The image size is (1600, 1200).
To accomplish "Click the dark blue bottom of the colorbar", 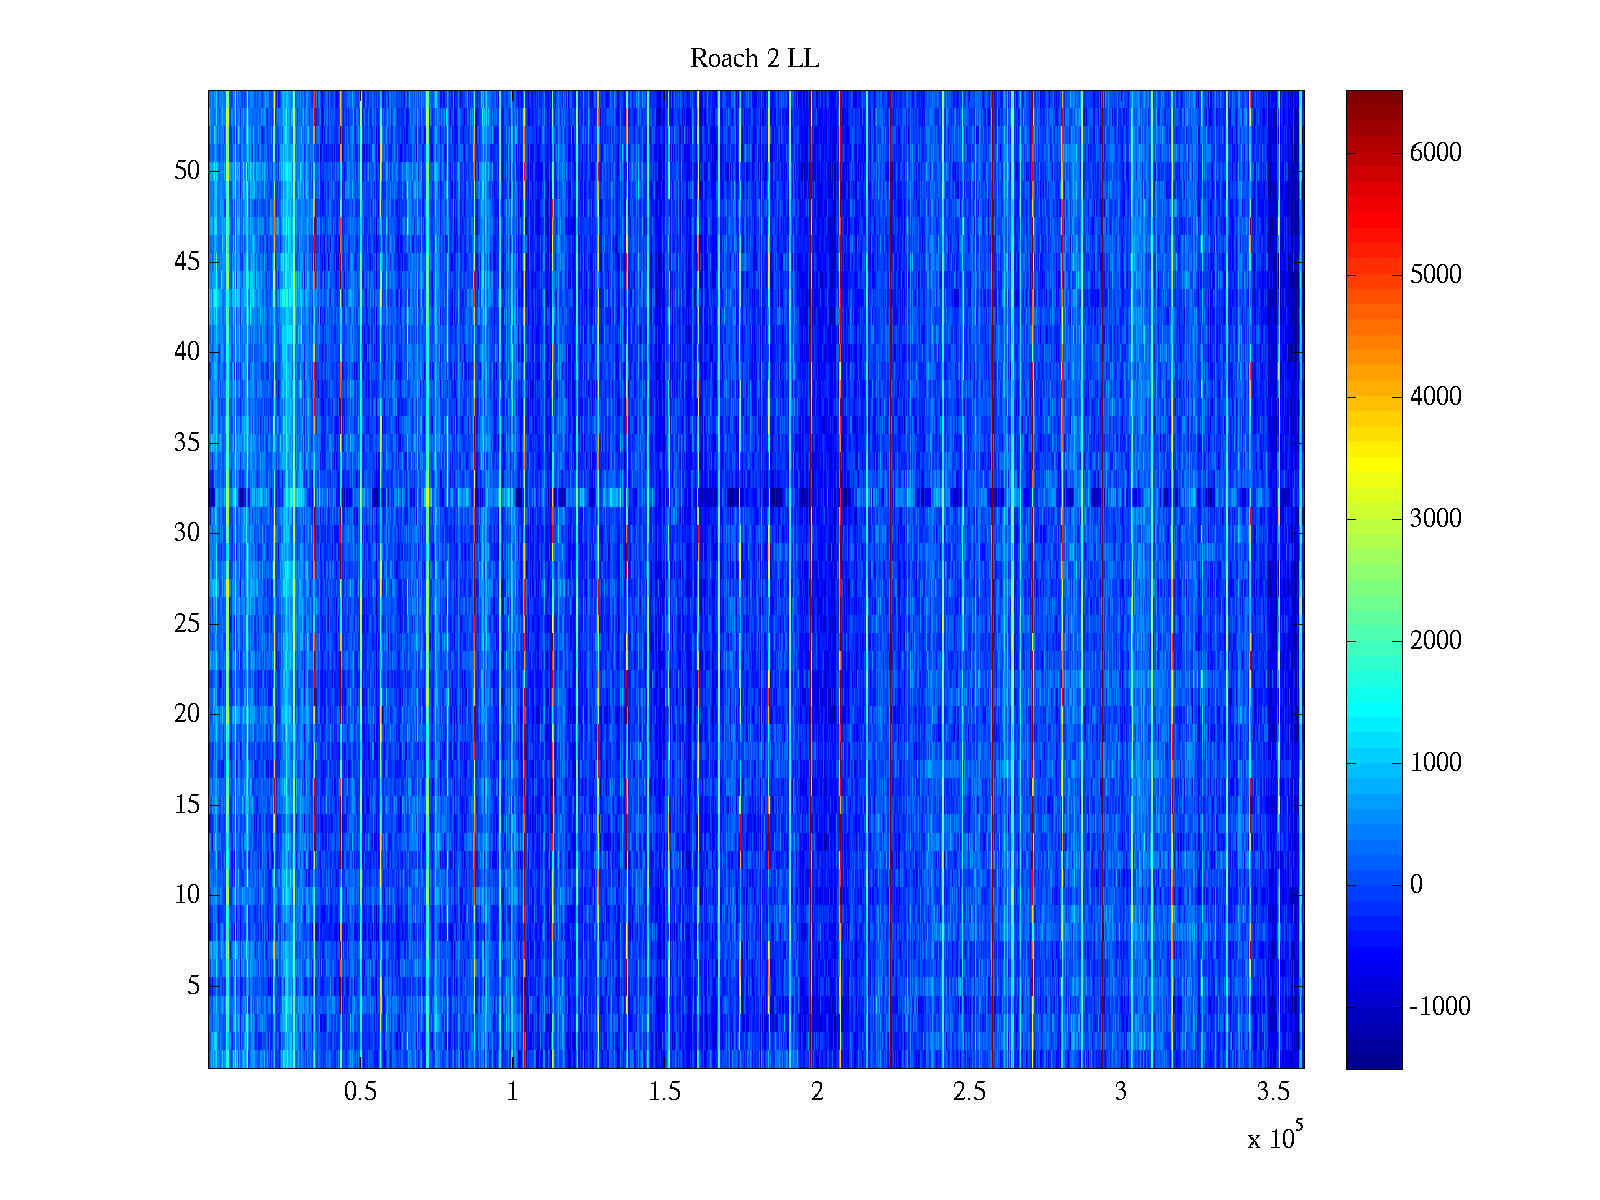I will point(1373,1060).
